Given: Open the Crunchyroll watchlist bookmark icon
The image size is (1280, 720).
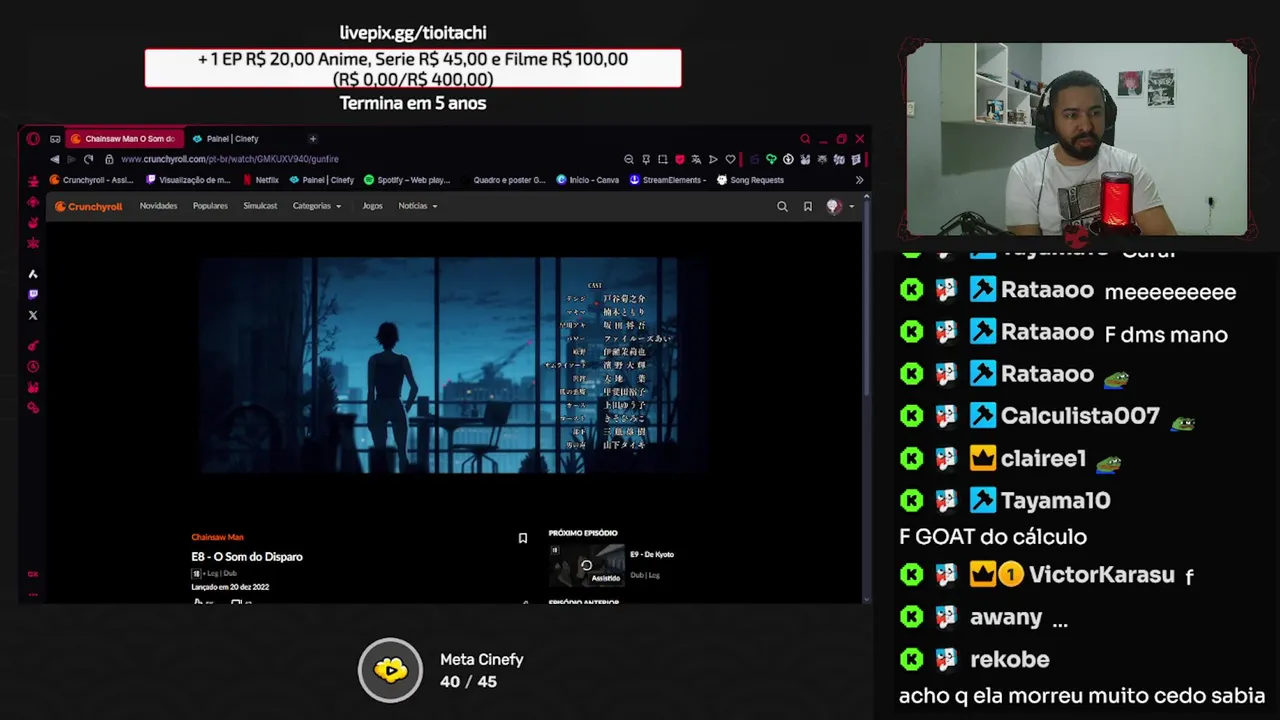Looking at the screenshot, I should [807, 206].
